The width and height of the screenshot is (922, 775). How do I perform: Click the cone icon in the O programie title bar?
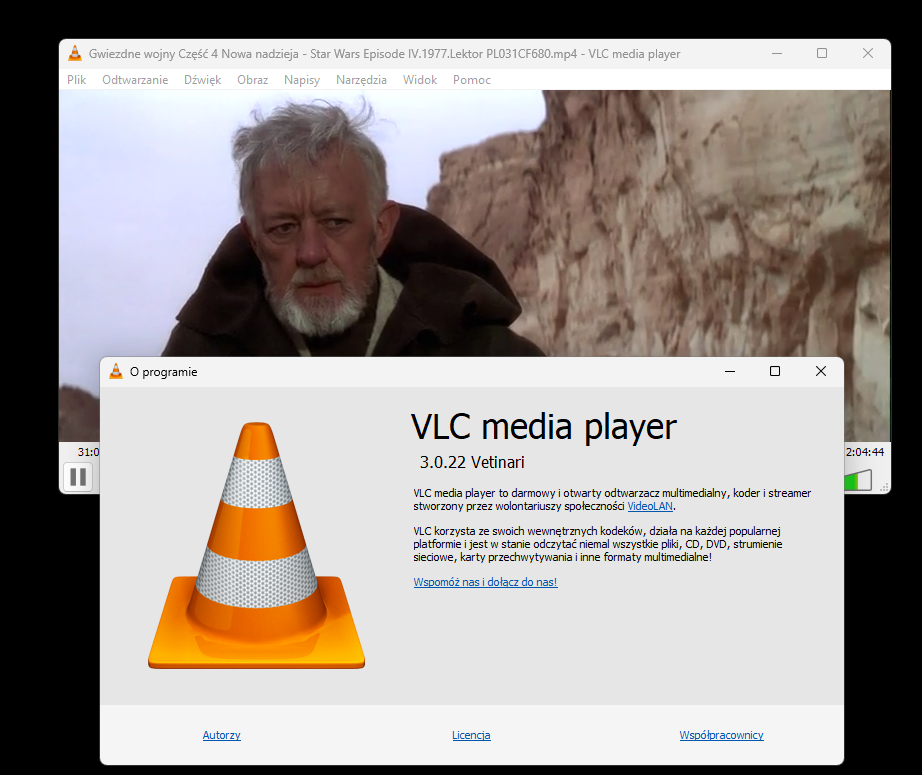point(116,371)
